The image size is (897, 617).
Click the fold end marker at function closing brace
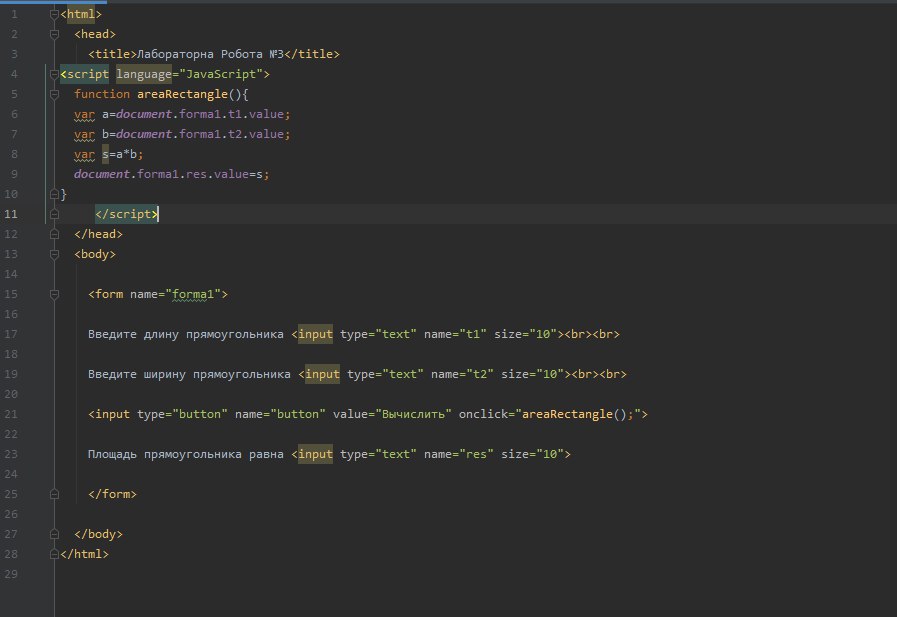click(x=55, y=194)
